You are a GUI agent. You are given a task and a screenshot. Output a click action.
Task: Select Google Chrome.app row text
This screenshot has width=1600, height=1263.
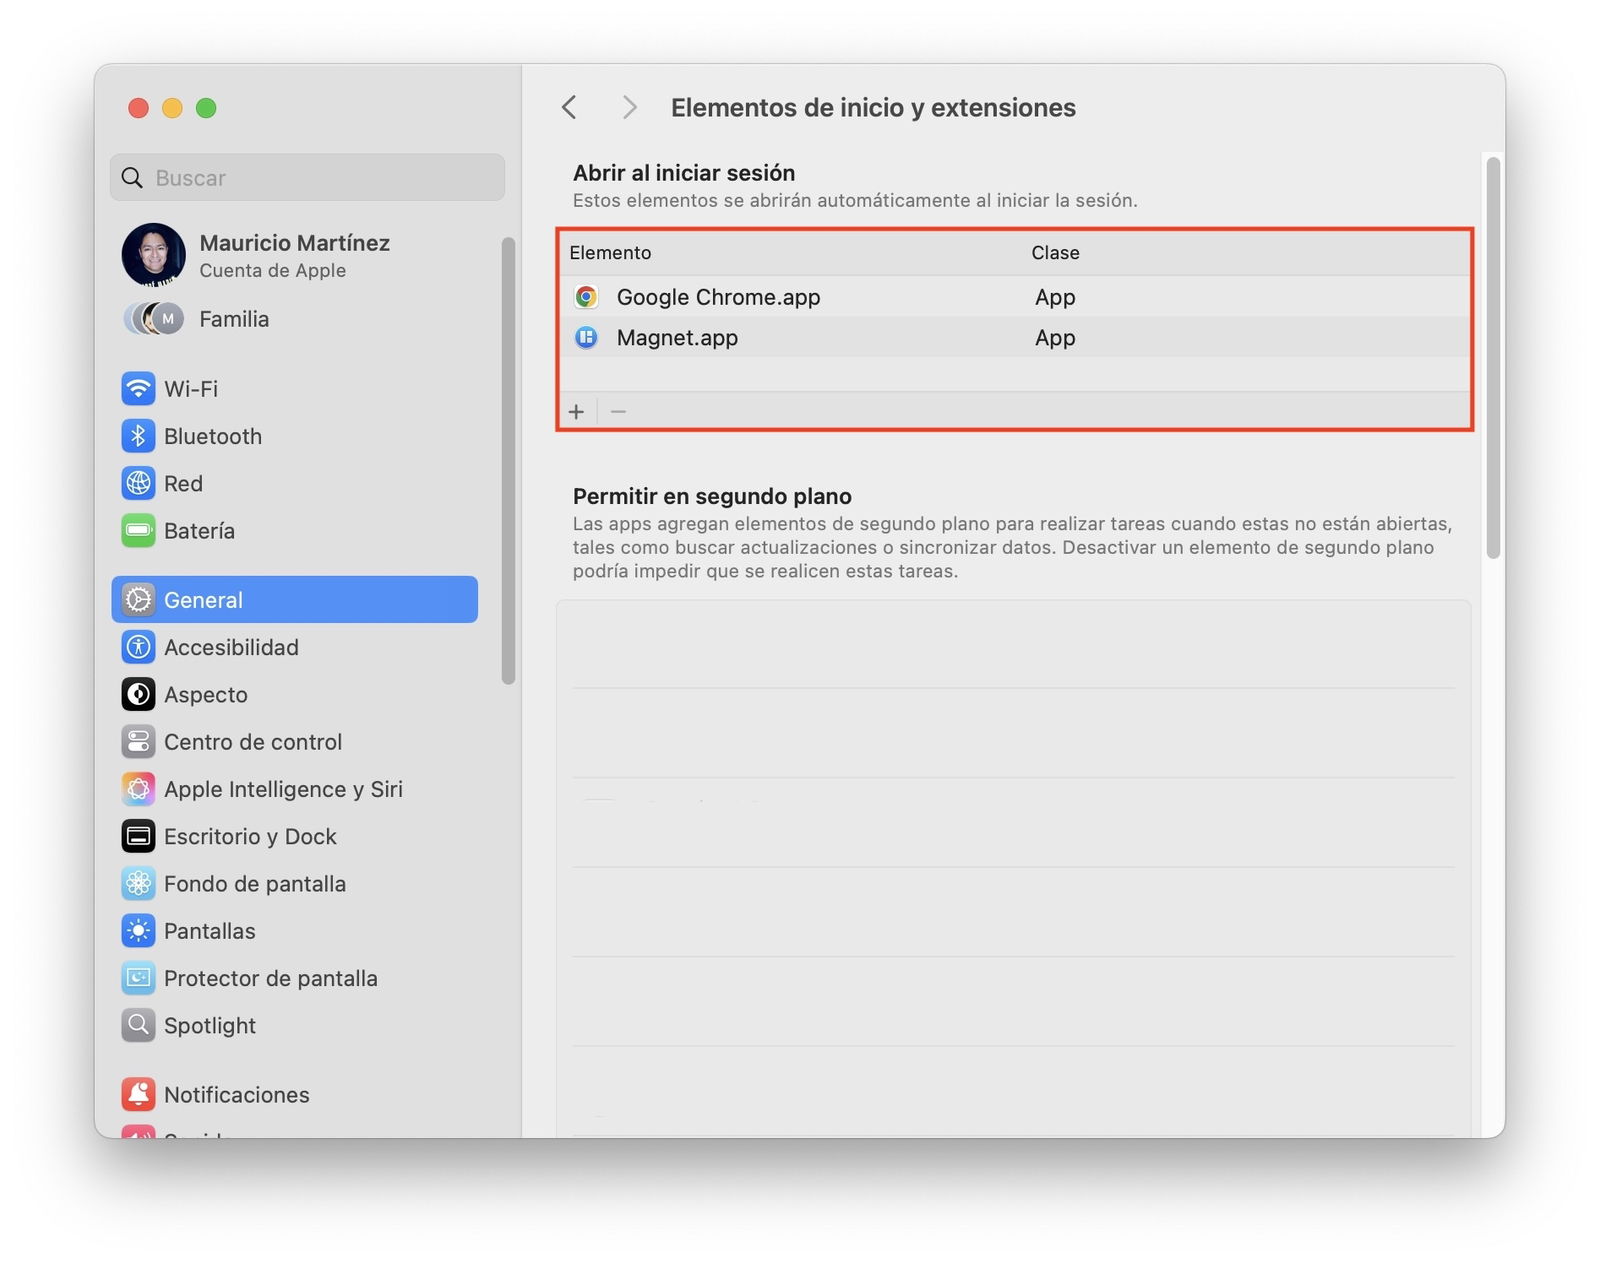[718, 297]
